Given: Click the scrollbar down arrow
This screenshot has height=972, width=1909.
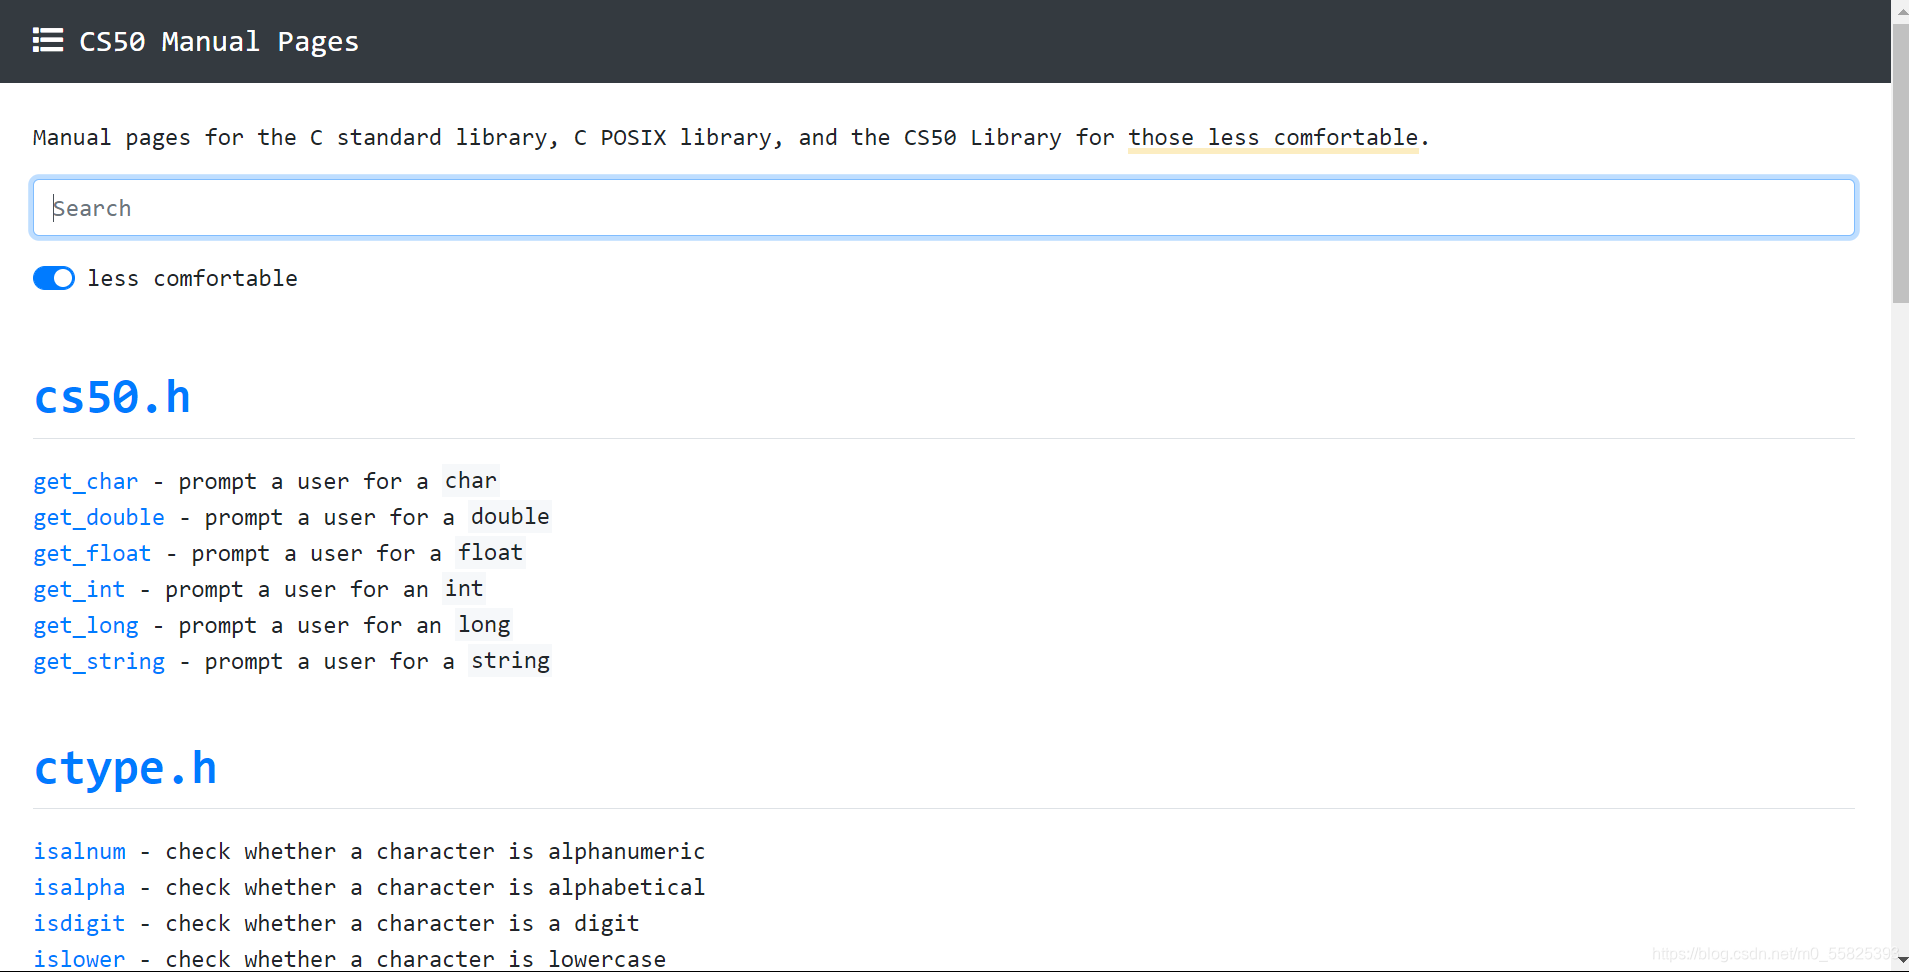Looking at the screenshot, I should point(1900,962).
